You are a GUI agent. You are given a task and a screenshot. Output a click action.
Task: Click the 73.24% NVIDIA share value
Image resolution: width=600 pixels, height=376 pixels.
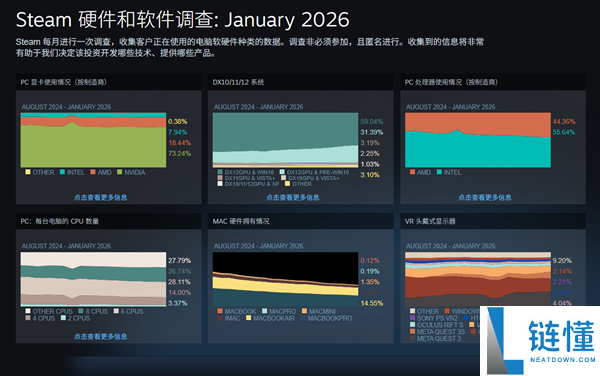(179, 154)
